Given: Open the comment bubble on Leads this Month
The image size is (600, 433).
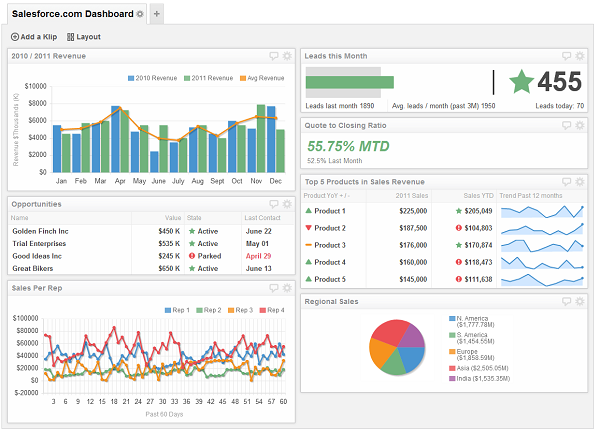Looking at the screenshot, I should click(566, 56).
